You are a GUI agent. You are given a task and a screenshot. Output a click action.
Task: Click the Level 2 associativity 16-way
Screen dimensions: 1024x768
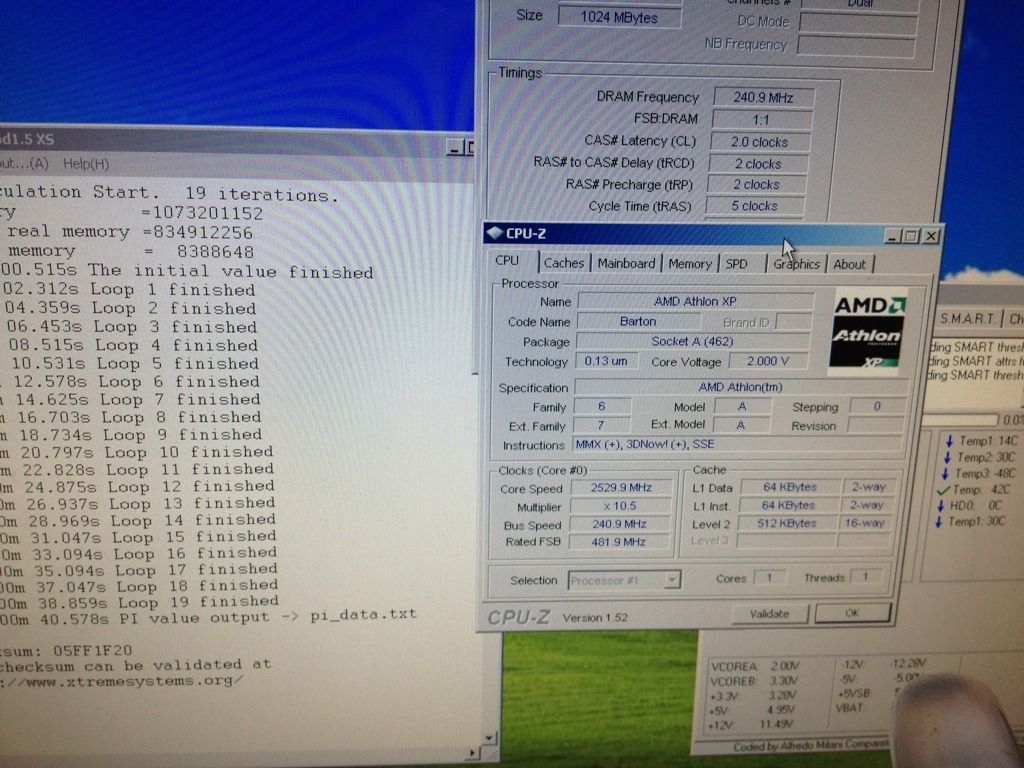tap(865, 522)
